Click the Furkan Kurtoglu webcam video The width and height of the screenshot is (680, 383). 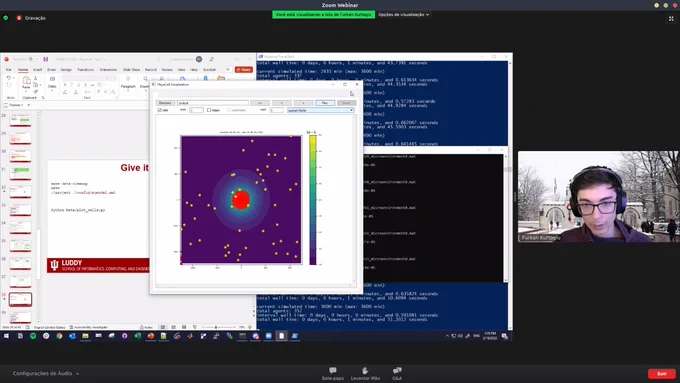tap(598, 196)
